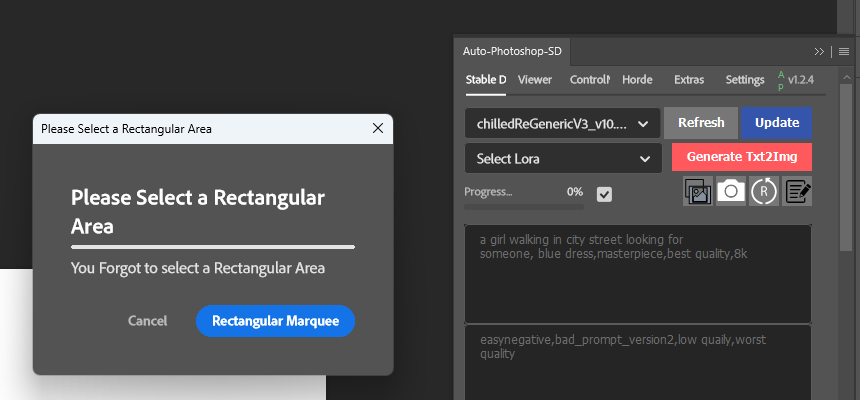
Task: Click the camera snapshot icon
Action: [731, 191]
